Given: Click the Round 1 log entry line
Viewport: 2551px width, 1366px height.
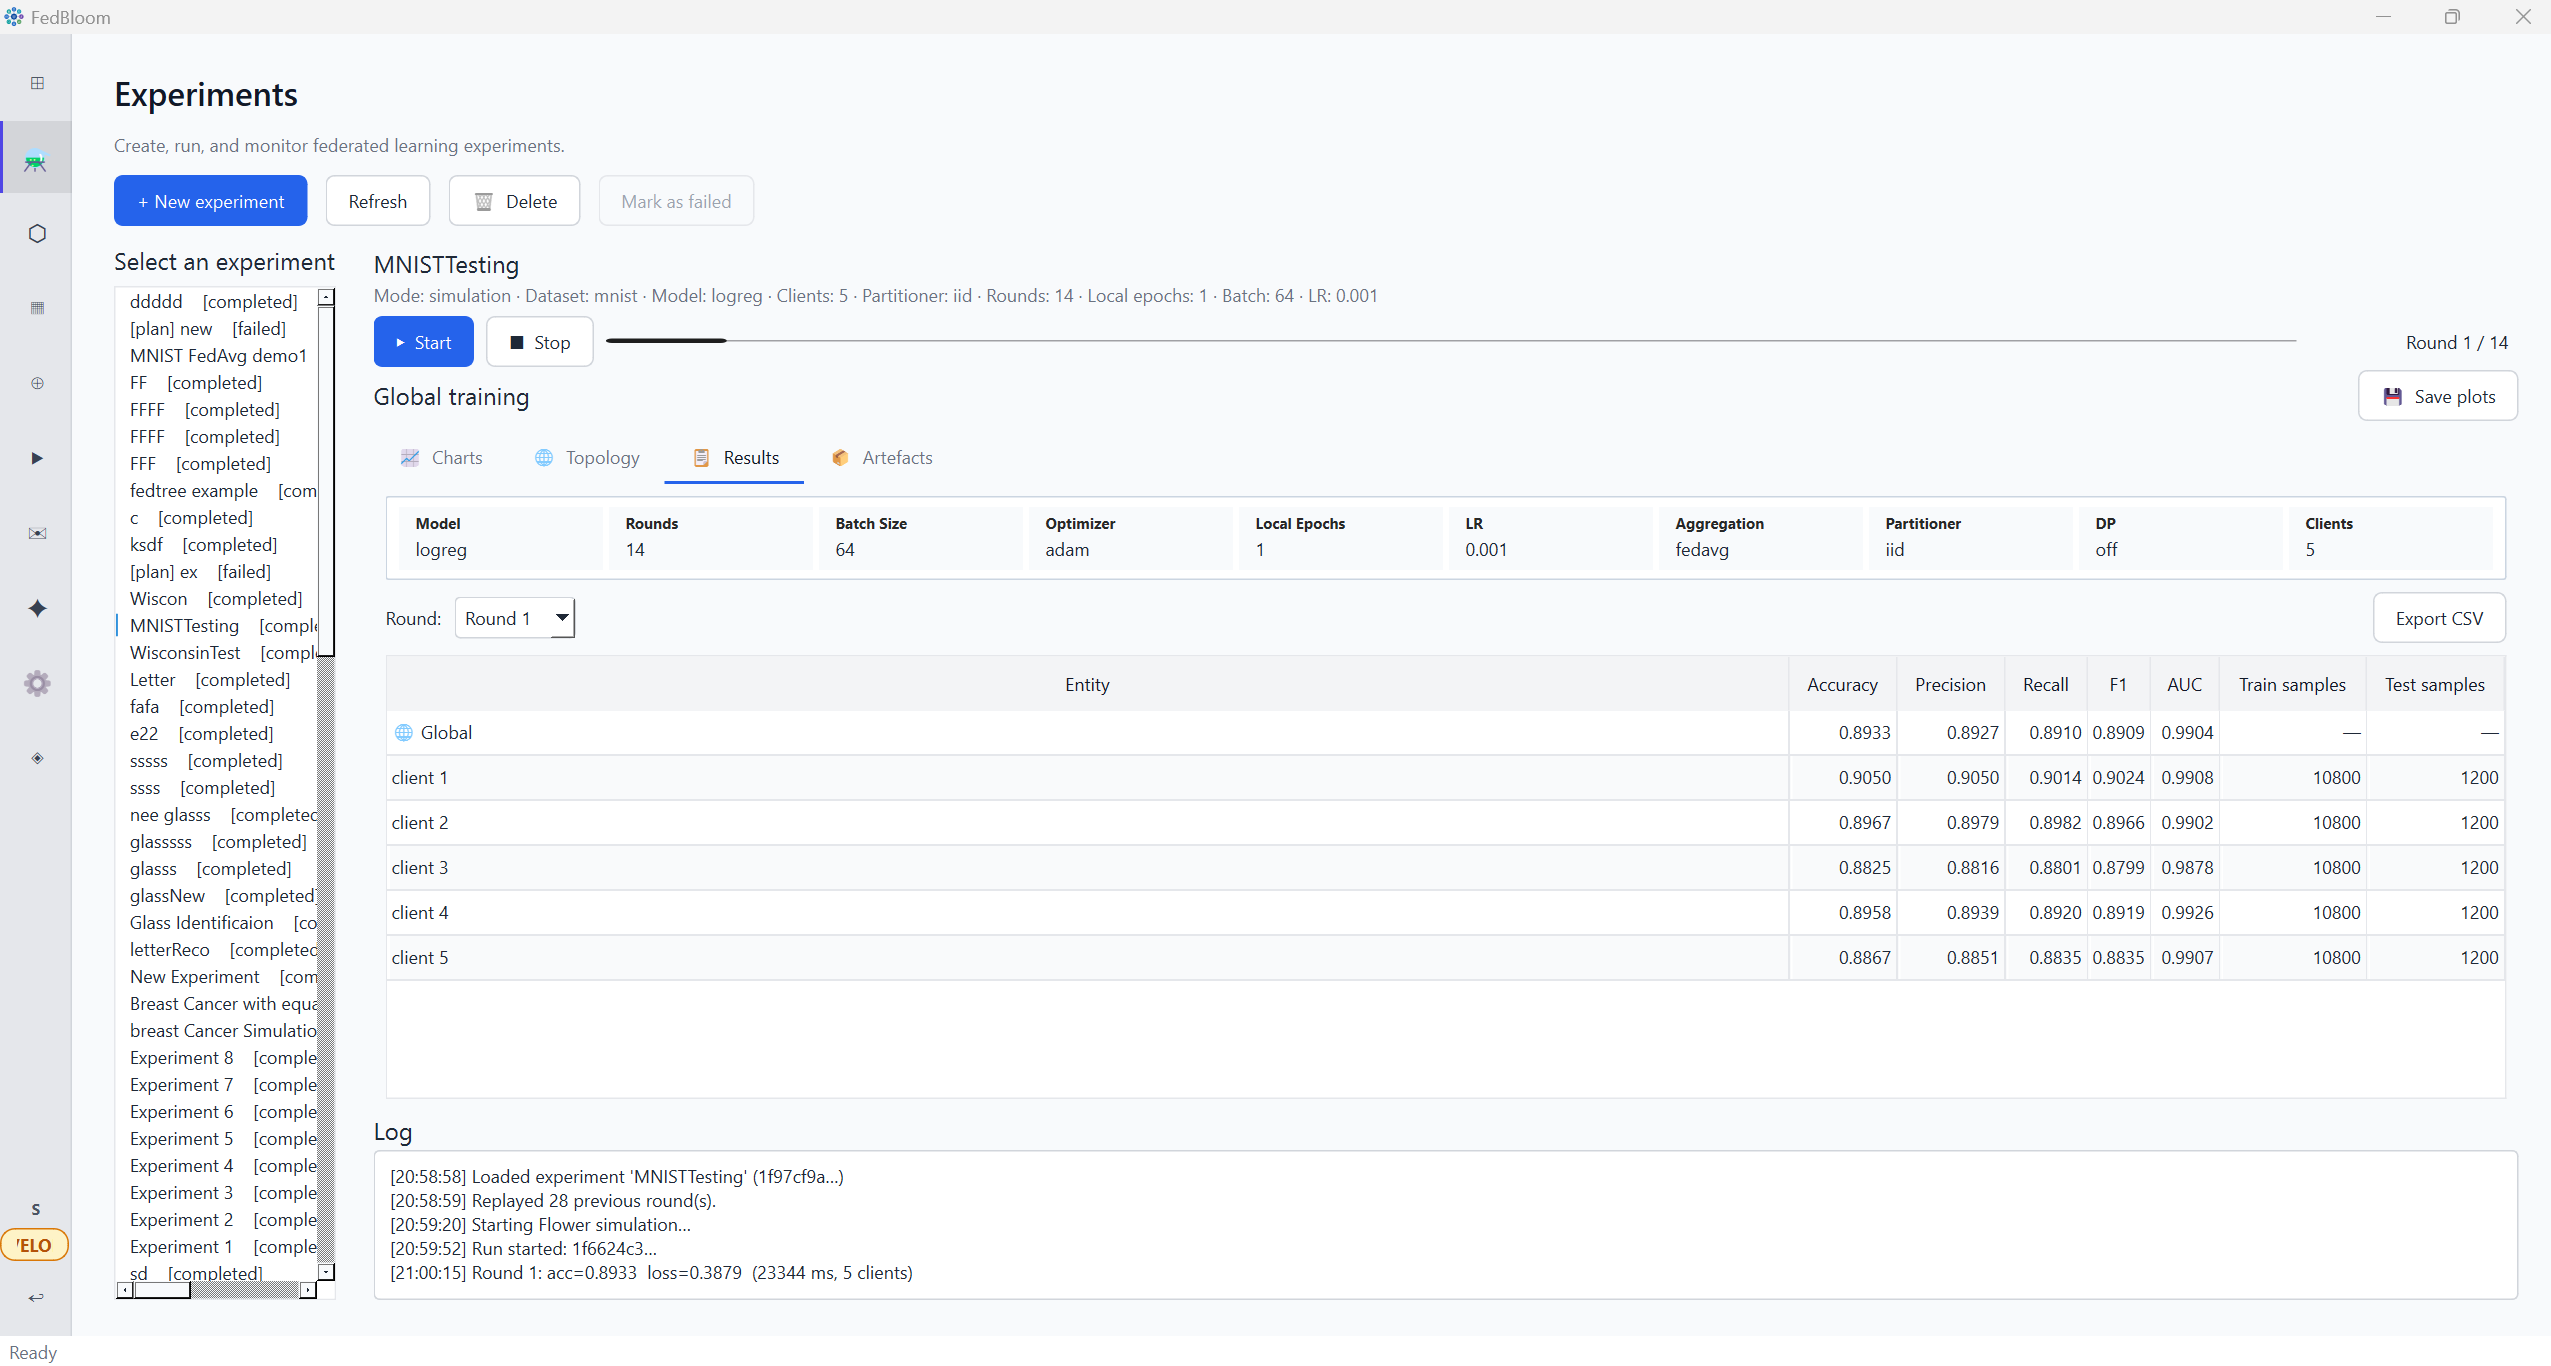Looking at the screenshot, I should 651,1272.
